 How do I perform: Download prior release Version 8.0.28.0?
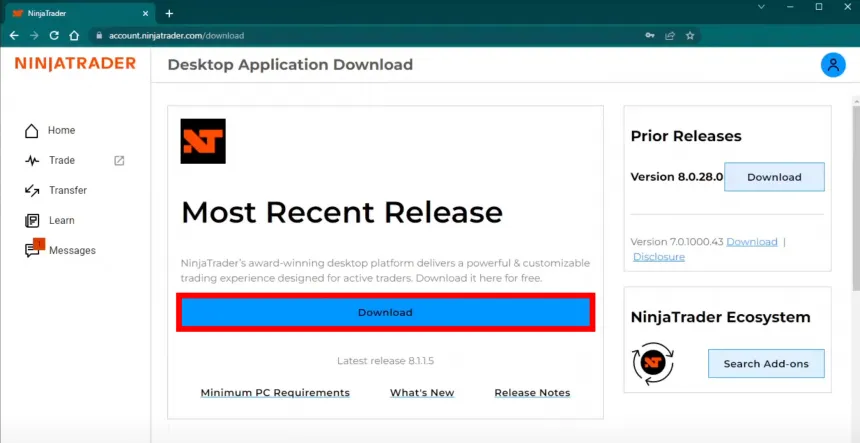tap(774, 177)
